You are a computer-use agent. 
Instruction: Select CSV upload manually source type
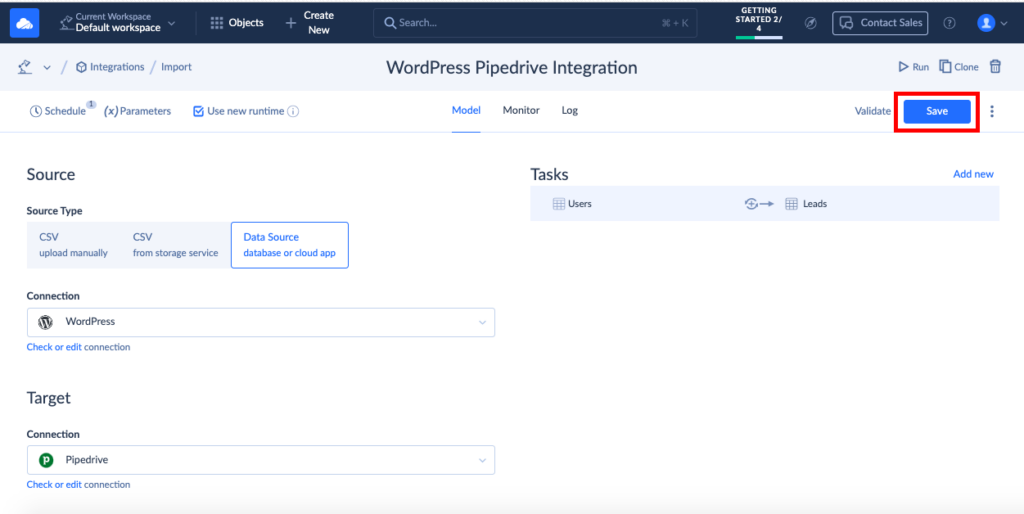(73, 245)
